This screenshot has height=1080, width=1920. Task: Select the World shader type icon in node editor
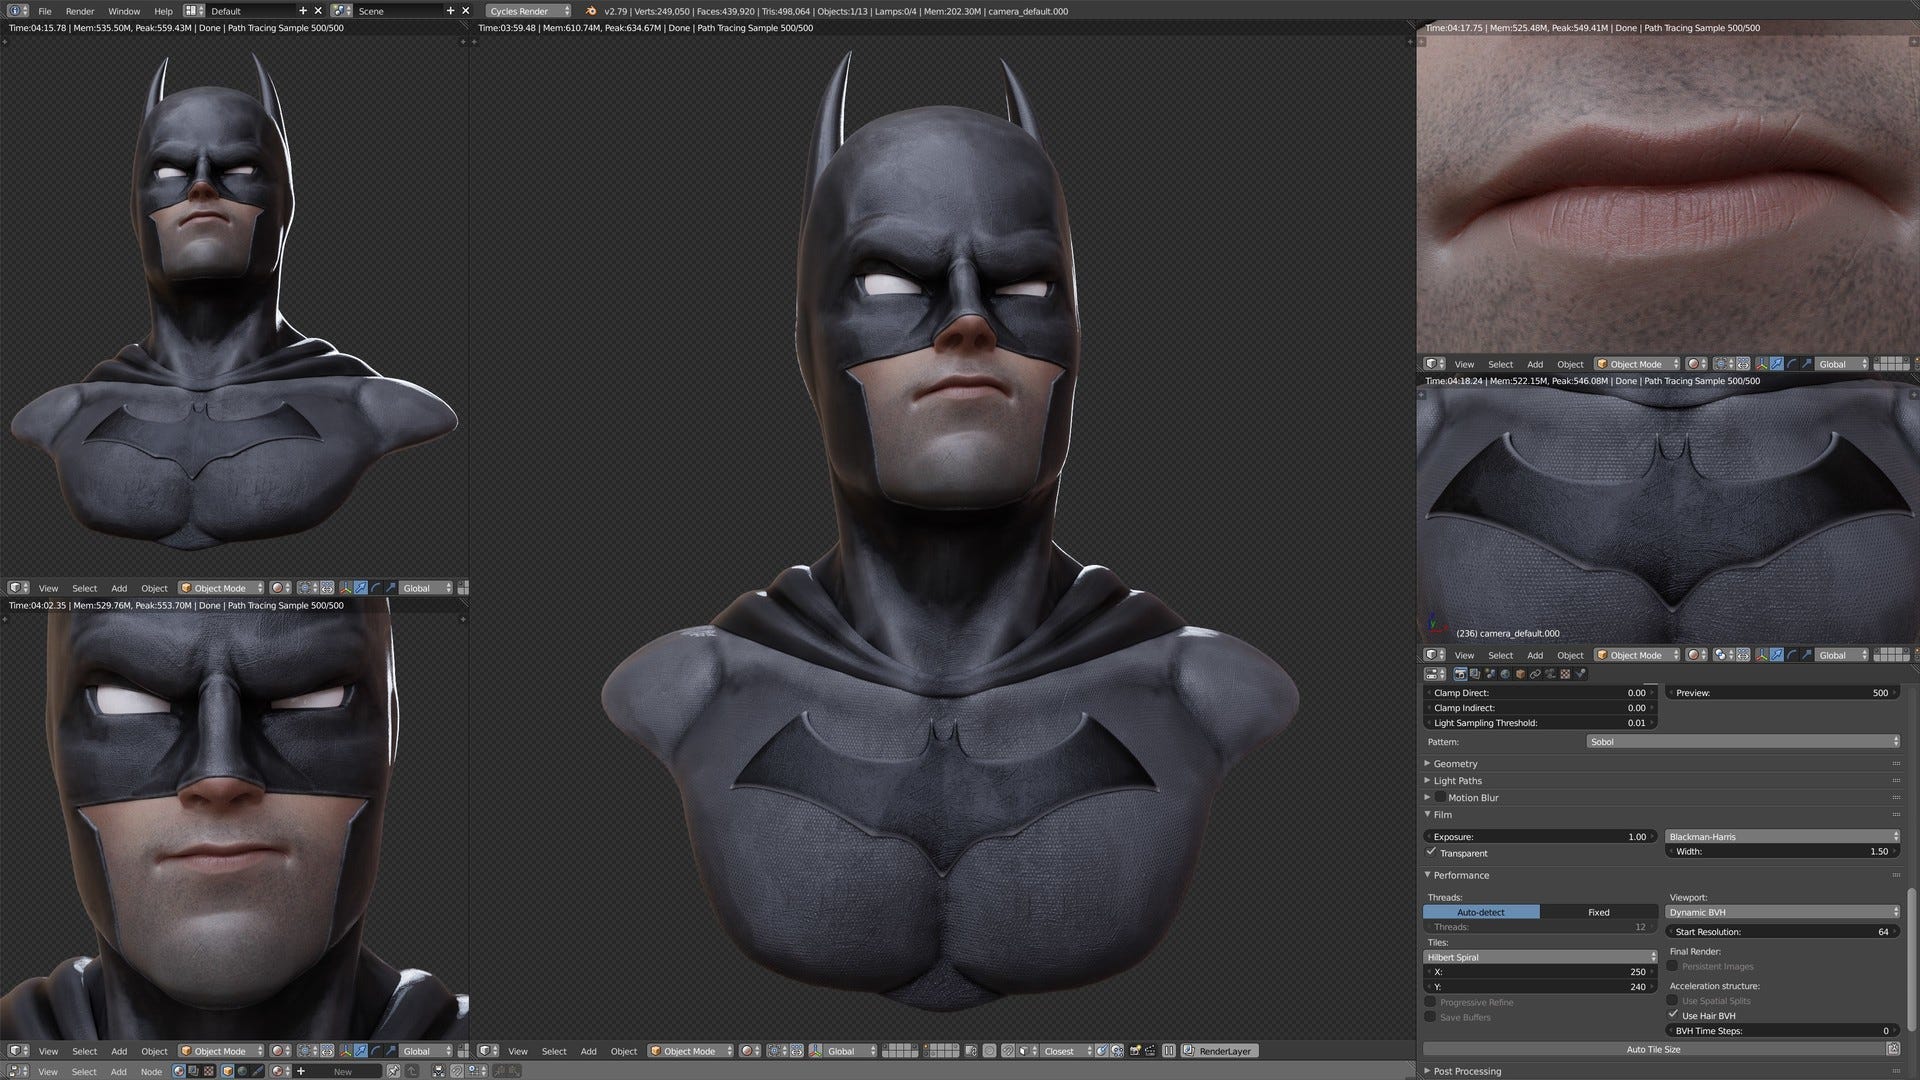coord(242,1071)
